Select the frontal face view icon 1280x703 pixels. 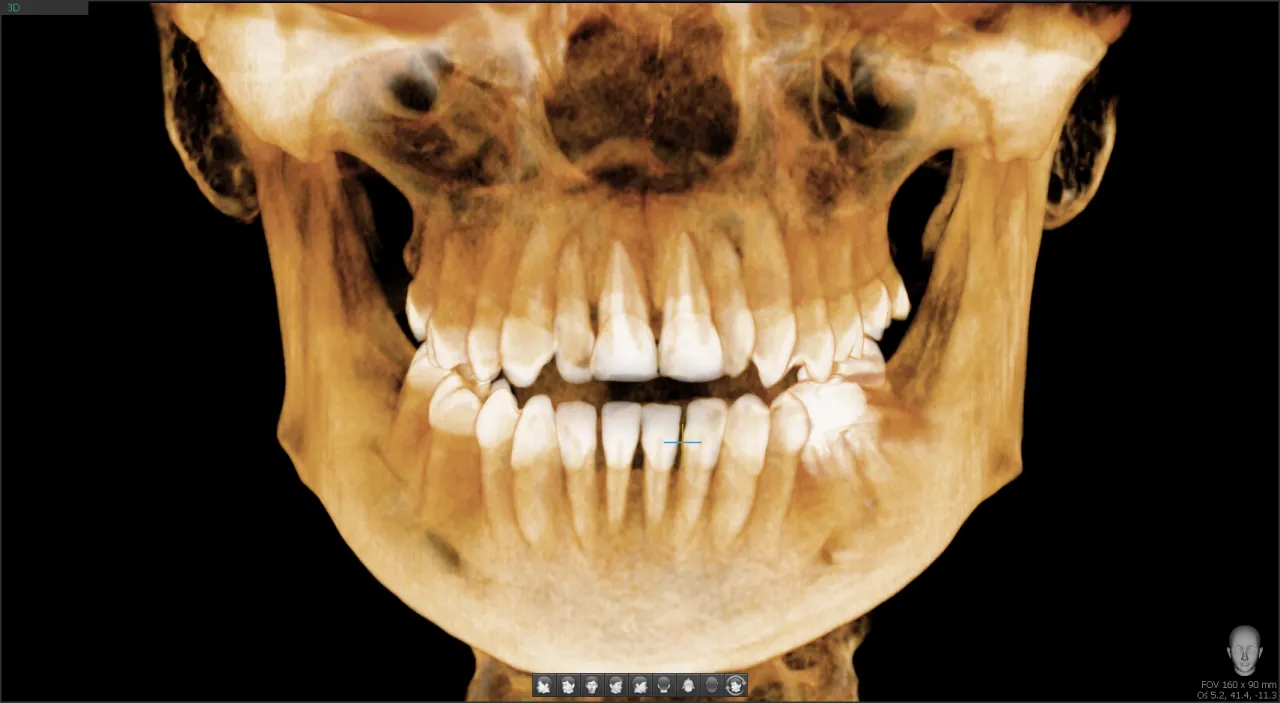click(592, 685)
